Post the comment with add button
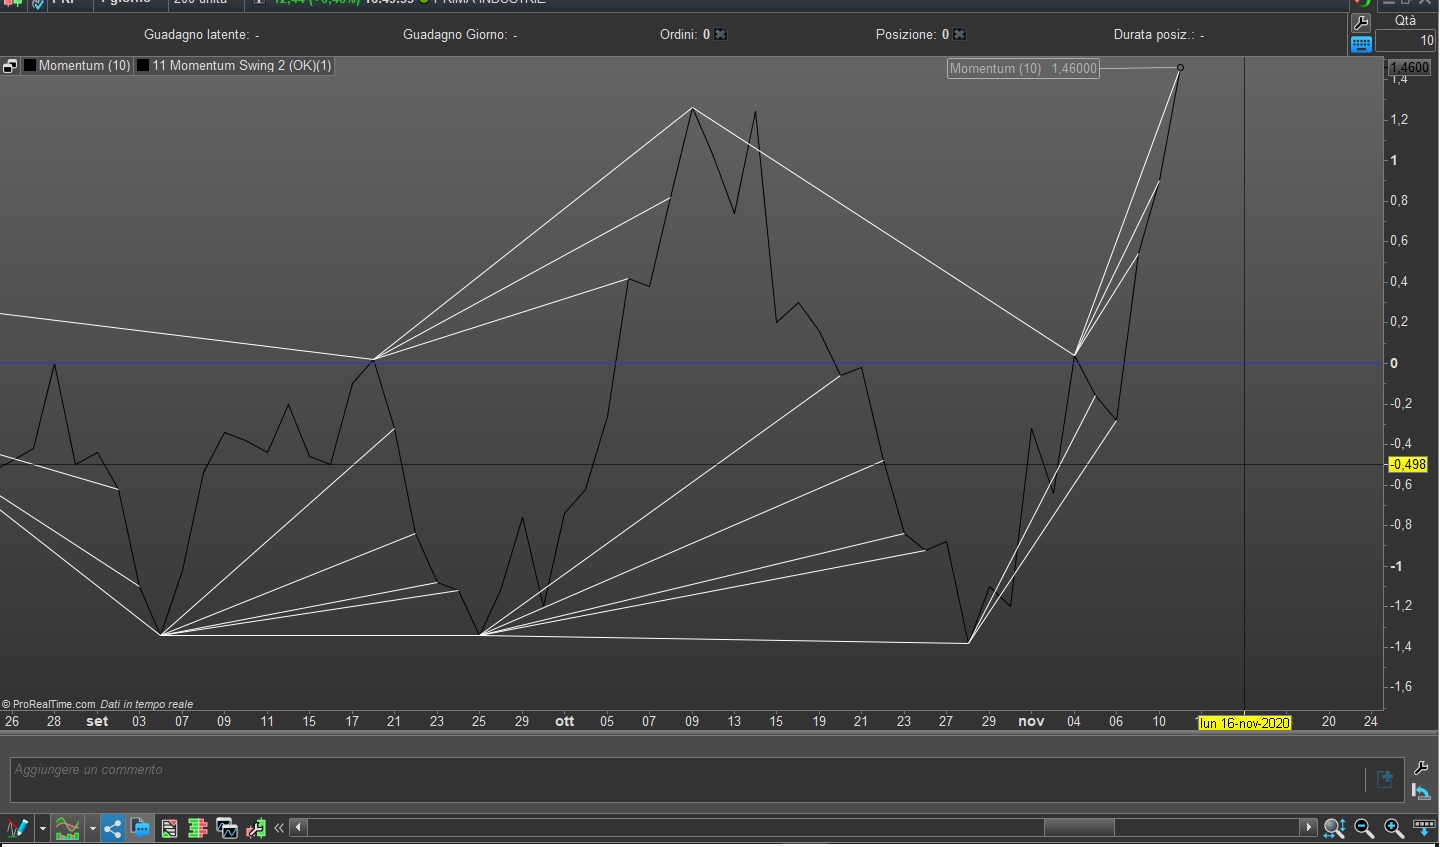Viewport: 1440px width, 847px height. coord(1385,779)
